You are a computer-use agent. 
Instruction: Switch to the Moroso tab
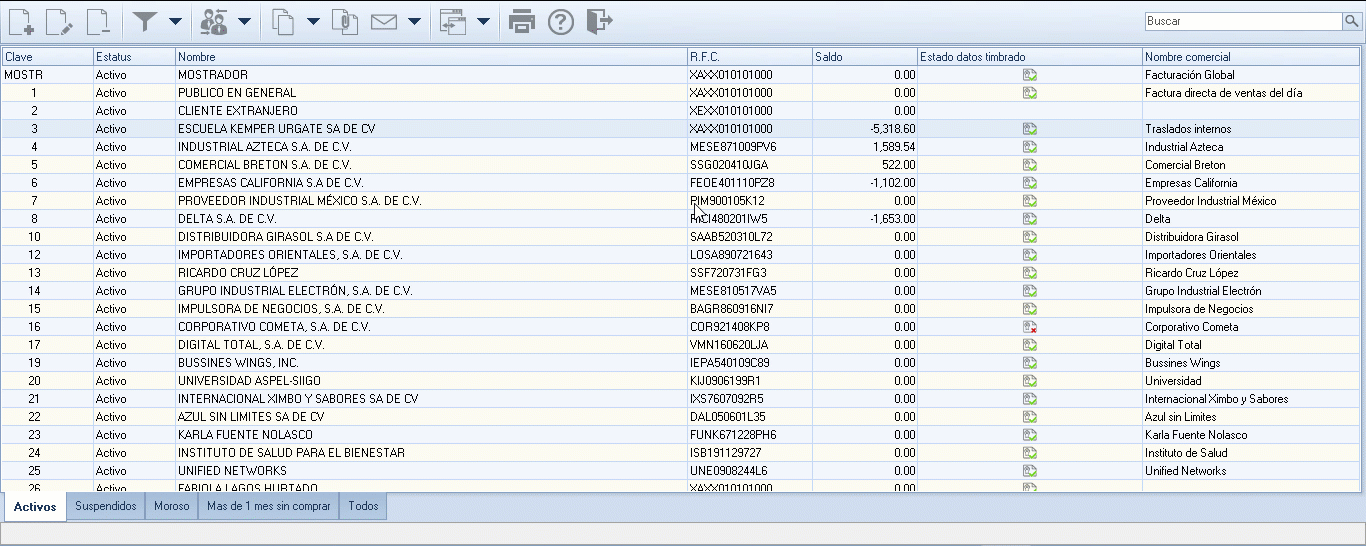coord(172,506)
